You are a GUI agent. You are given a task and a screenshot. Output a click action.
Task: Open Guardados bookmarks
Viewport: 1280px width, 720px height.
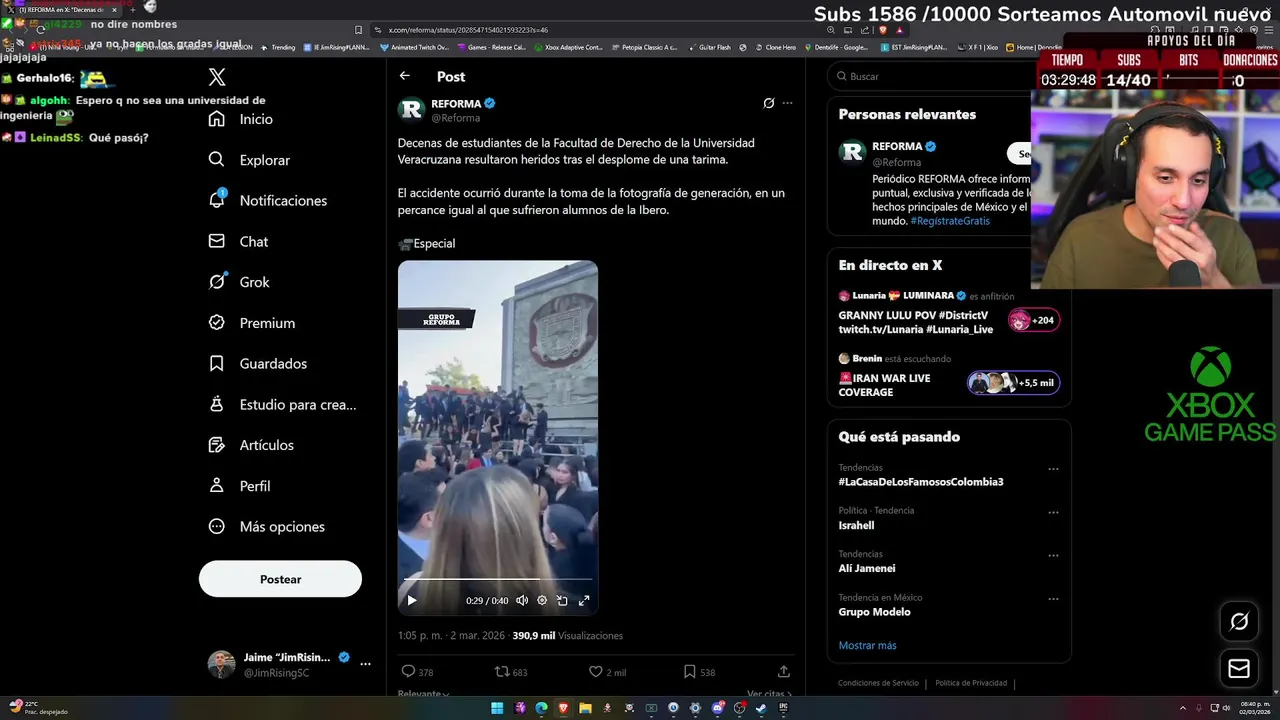coord(257,364)
